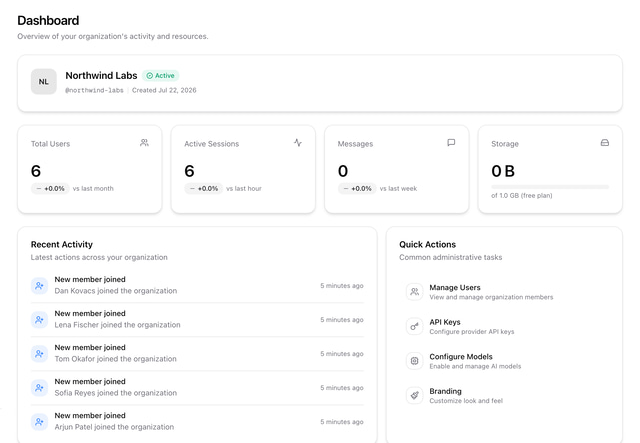Click the Dashboard page heading

[x=48, y=20]
